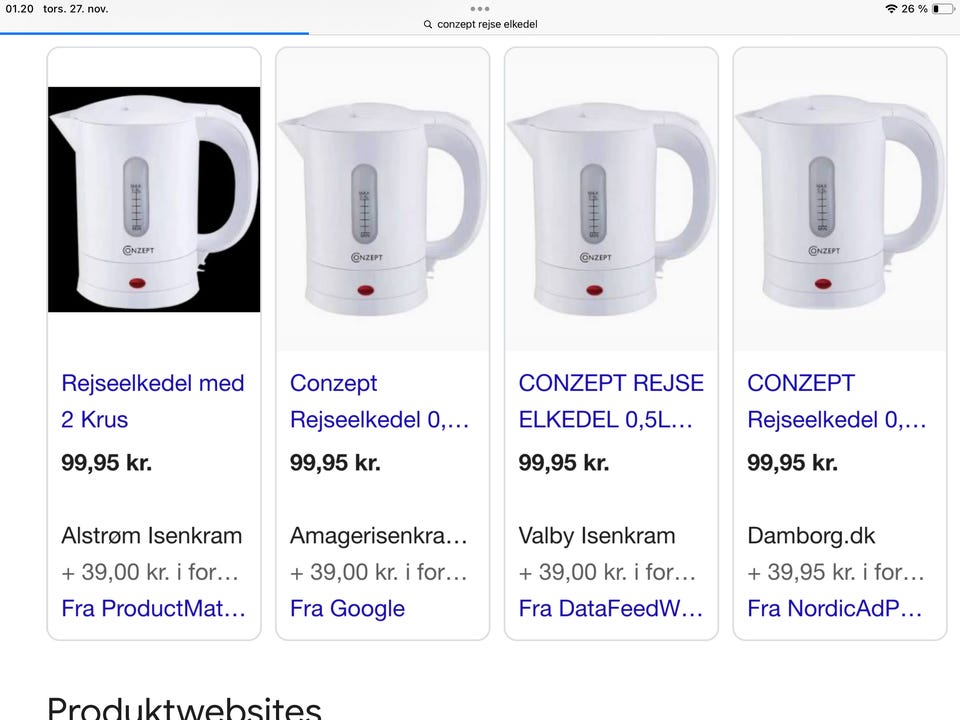
Task: Follow the 'Fra DataFeedW…' source link
Action: coord(610,609)
